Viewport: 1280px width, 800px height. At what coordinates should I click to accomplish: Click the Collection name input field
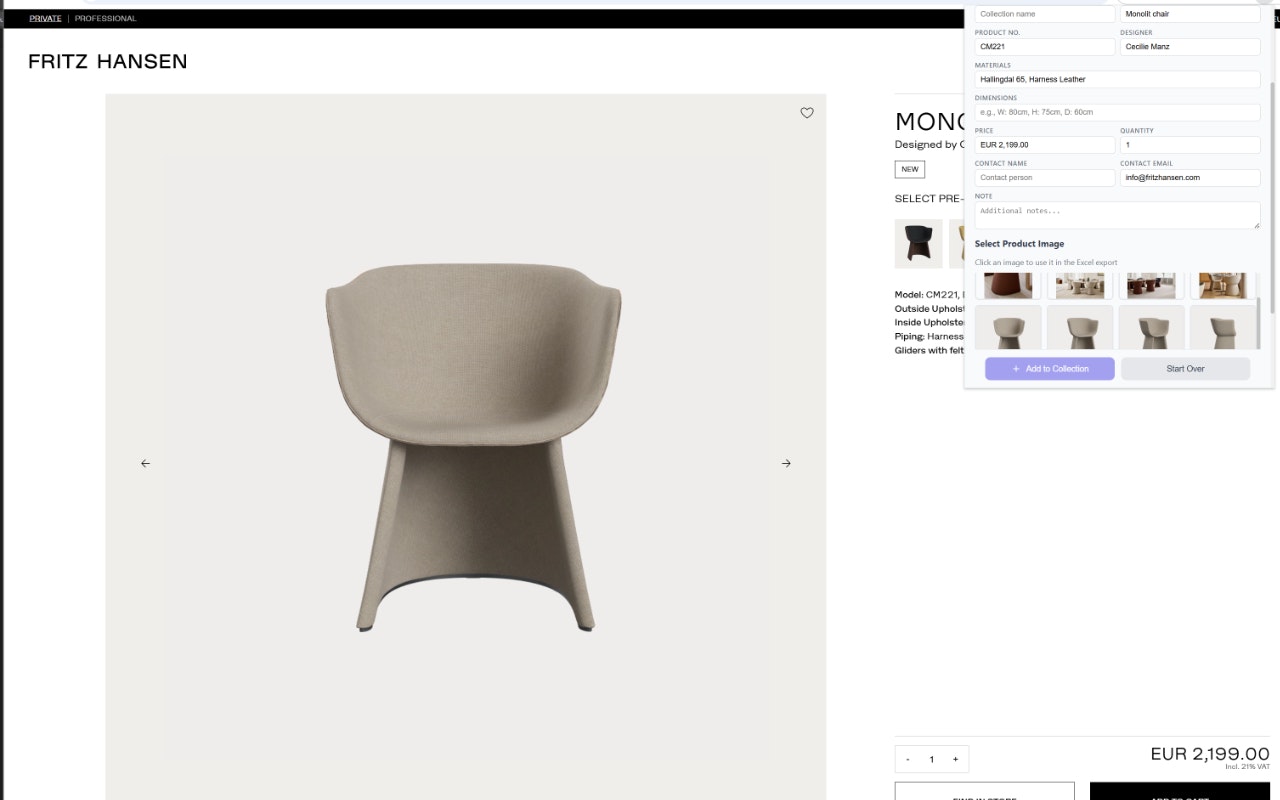coord(1044,13)
